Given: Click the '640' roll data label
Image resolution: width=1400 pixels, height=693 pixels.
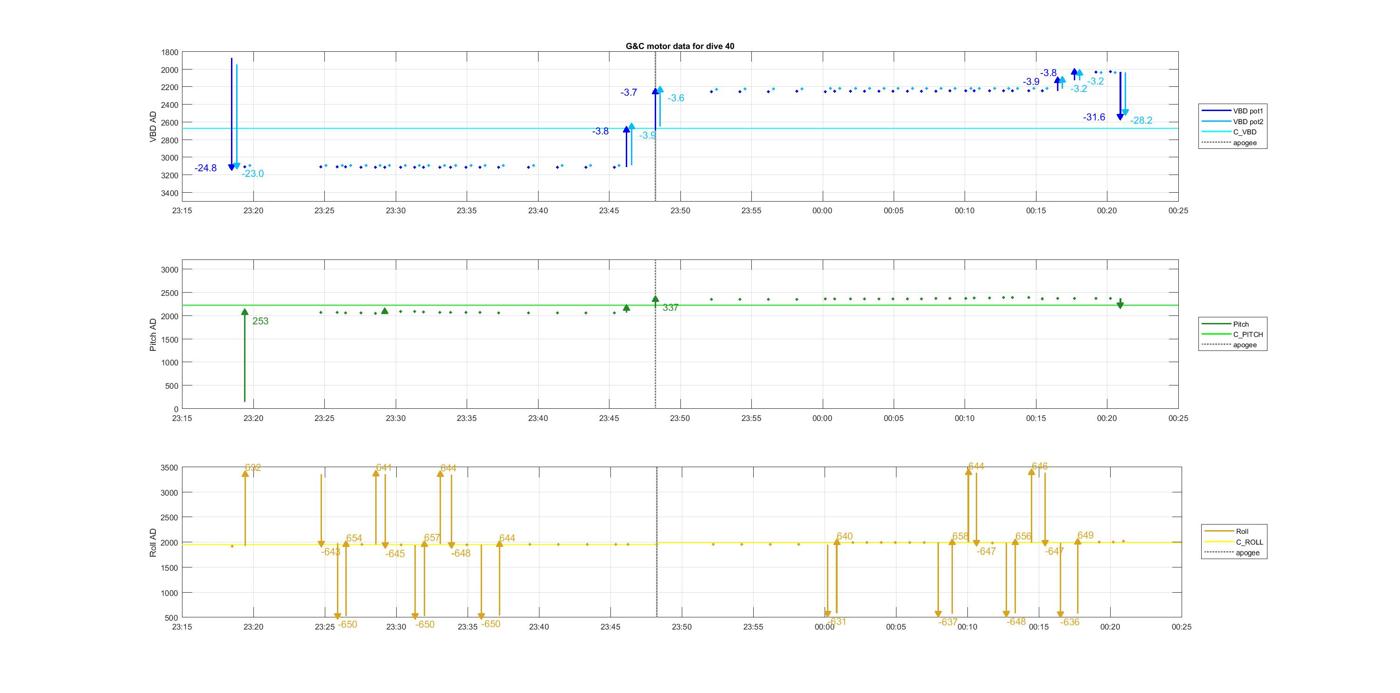Looking at the screenshot, I should (x=845, y=537).
